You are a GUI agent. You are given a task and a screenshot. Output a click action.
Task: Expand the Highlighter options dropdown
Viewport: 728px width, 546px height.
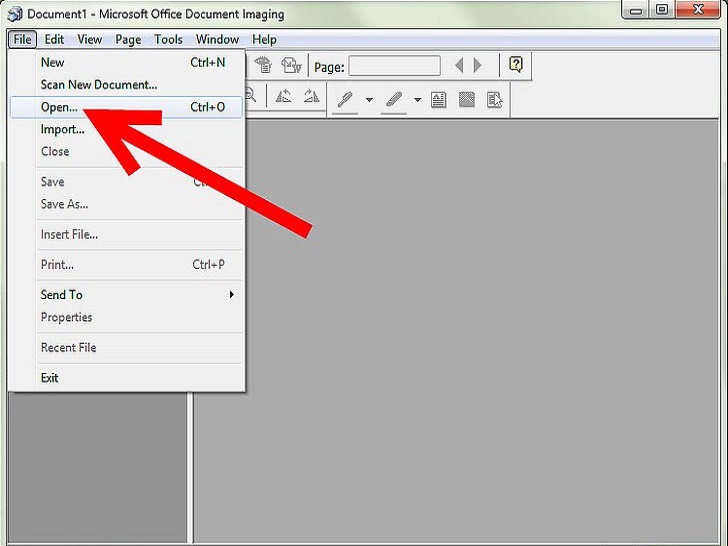[x=417, y=99]
